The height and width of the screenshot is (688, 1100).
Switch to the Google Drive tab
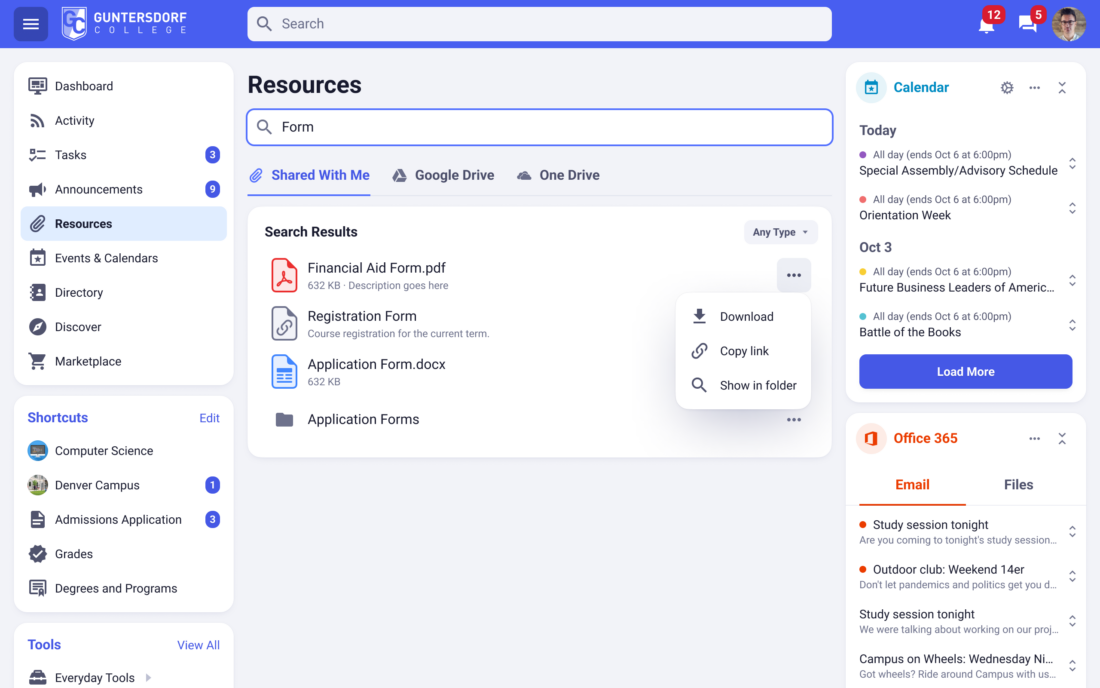pos(443,175)
